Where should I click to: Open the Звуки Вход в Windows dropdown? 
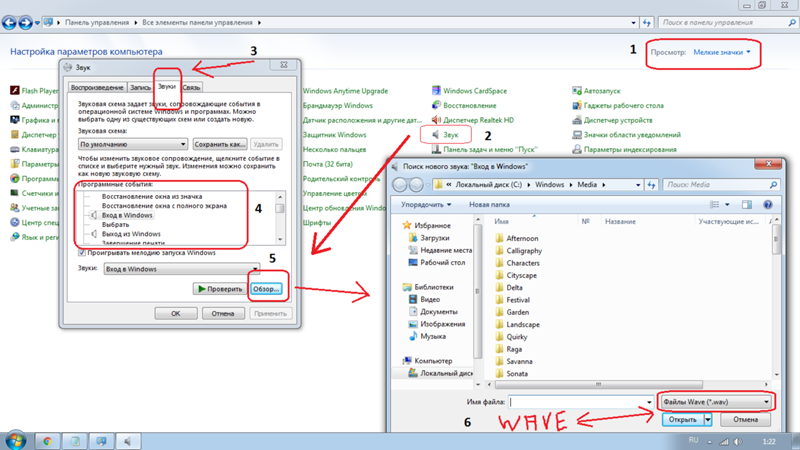tap(182, 269)
